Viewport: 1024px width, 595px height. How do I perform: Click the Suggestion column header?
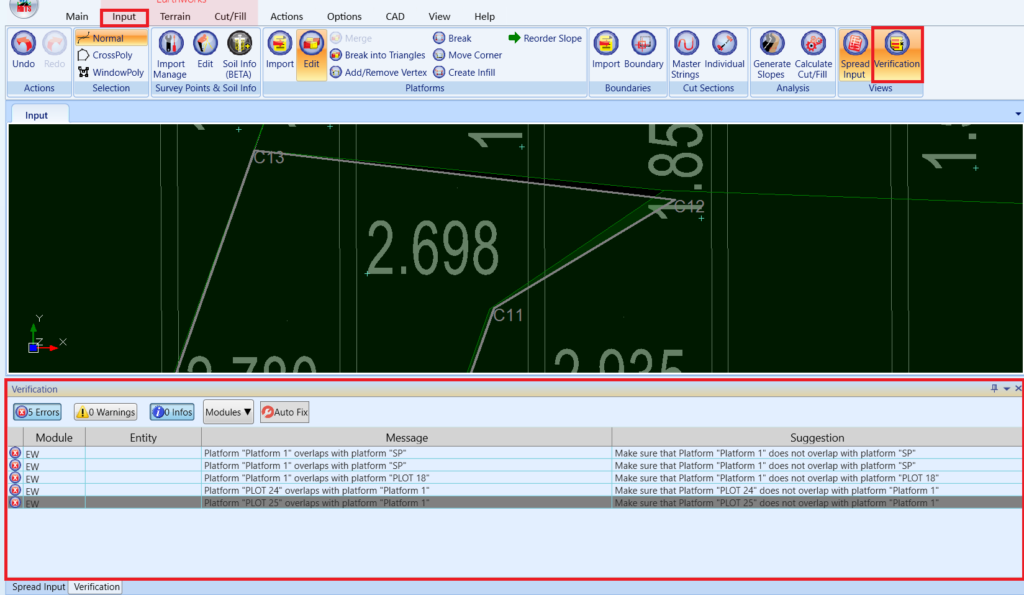[817, 438]
